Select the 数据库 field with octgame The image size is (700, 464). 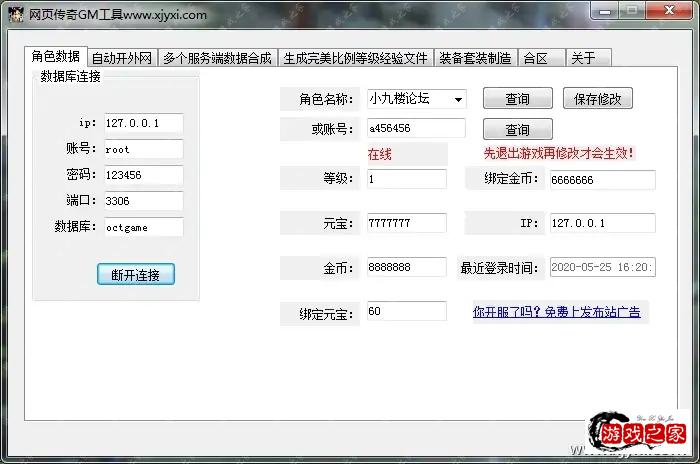point(144,227)
